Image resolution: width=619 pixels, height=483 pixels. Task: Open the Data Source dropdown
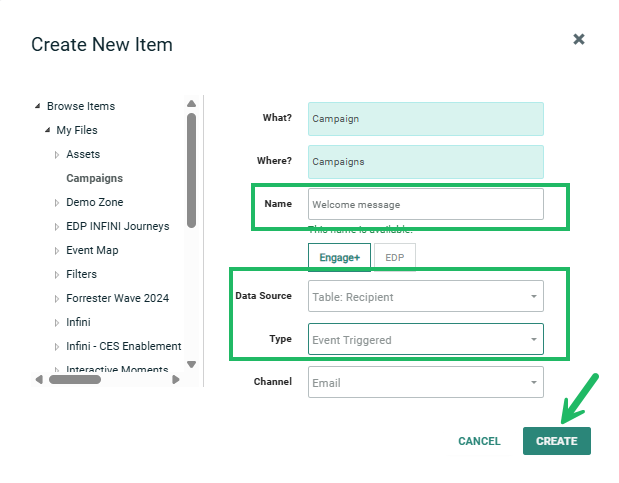pyautogui.click(x=425, y=297)
